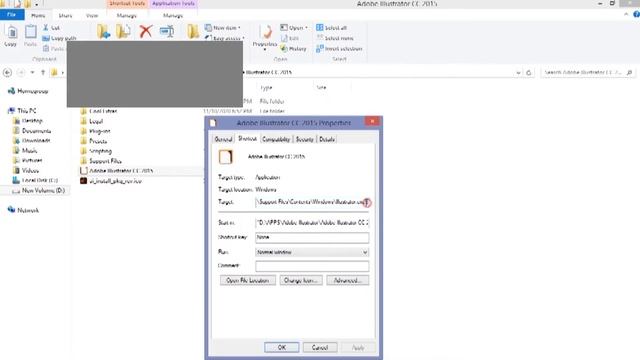Image resolution: width=640 pixels, height=360 pixels.
Task: Select the Support Files folder
Action: point(101,161)
